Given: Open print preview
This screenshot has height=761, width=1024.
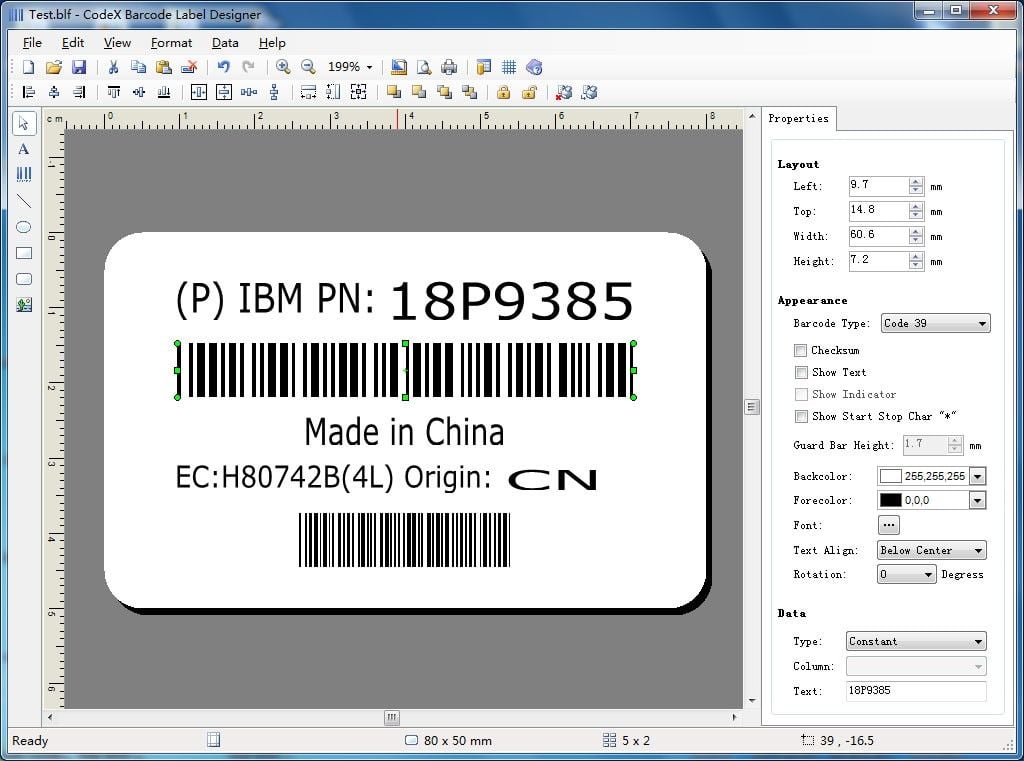Looking at the screenshot, I should point(424,67).
